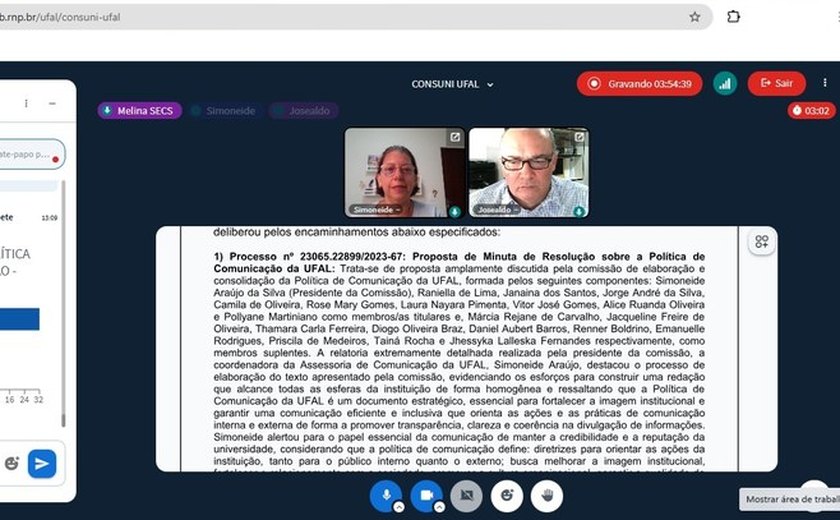Click the chat panel vertical scrollbar
The image size is (840, 520).
tap(63, 304)
